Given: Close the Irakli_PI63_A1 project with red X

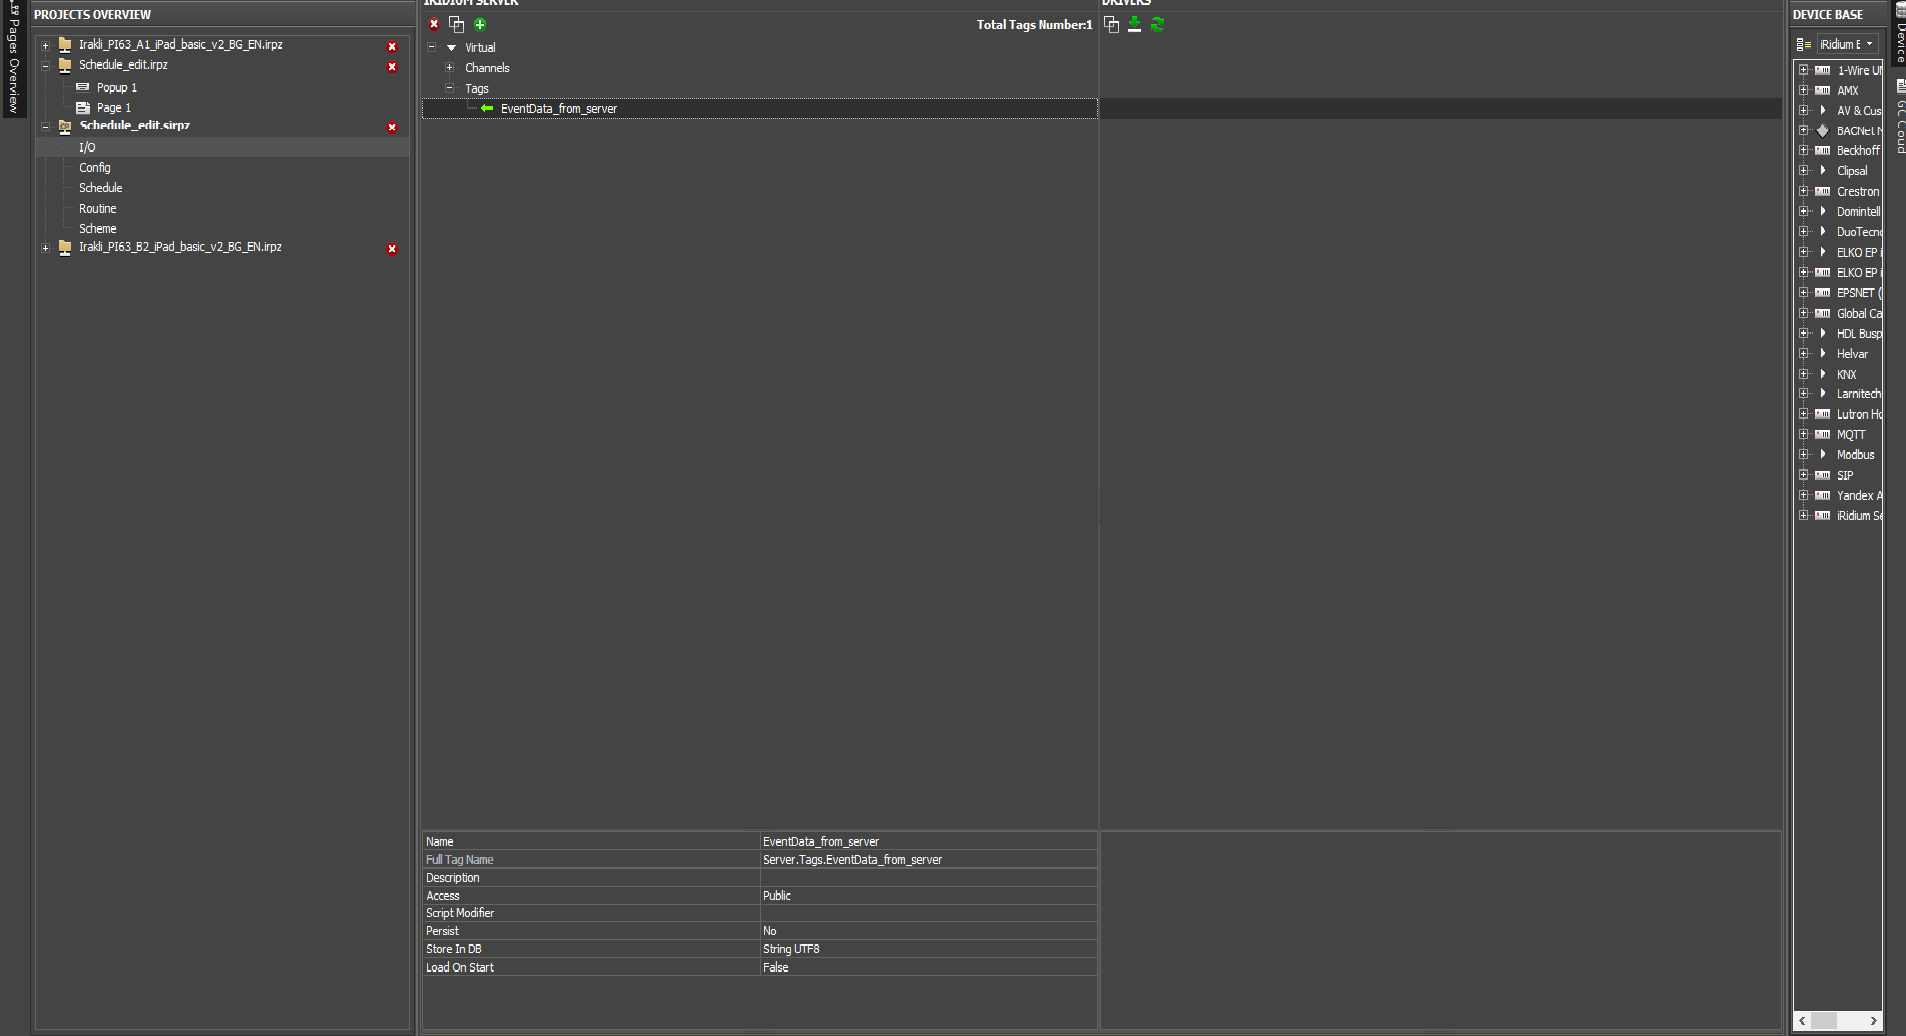Looking at the screenshot, I should tap(392, 47).
